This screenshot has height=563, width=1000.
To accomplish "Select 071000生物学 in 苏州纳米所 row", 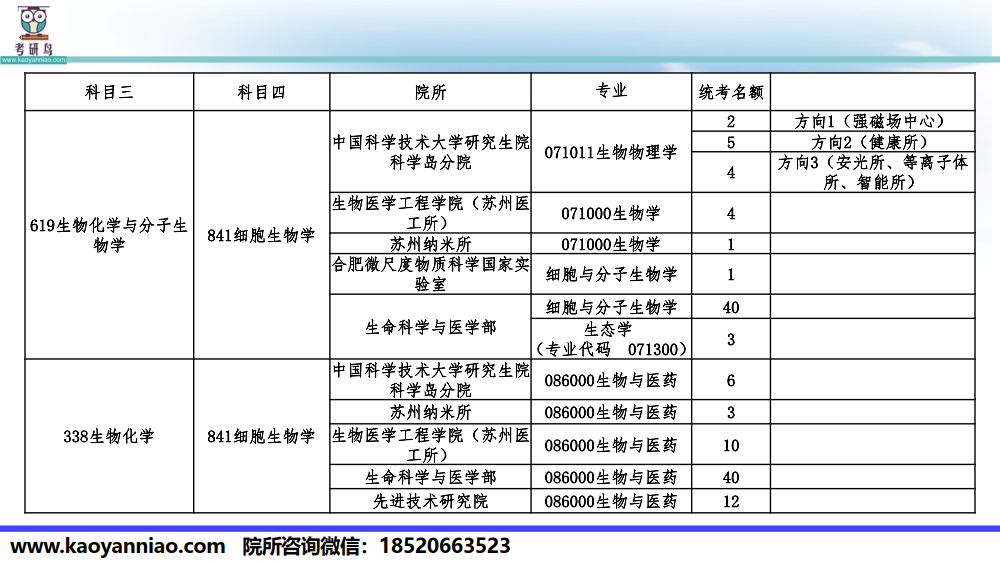I will tap(611, 244).
